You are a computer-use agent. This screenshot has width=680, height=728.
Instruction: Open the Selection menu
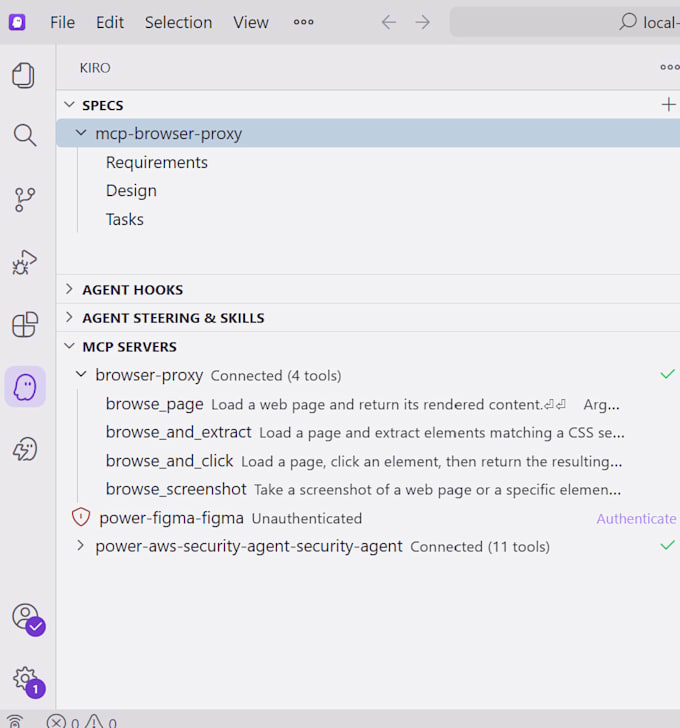(x=178, y=22)
